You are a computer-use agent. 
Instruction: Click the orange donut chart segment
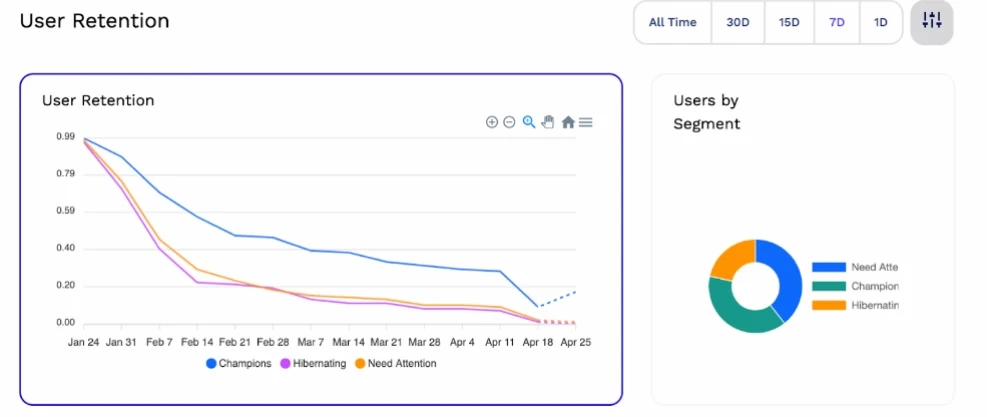tap(735, 257)
